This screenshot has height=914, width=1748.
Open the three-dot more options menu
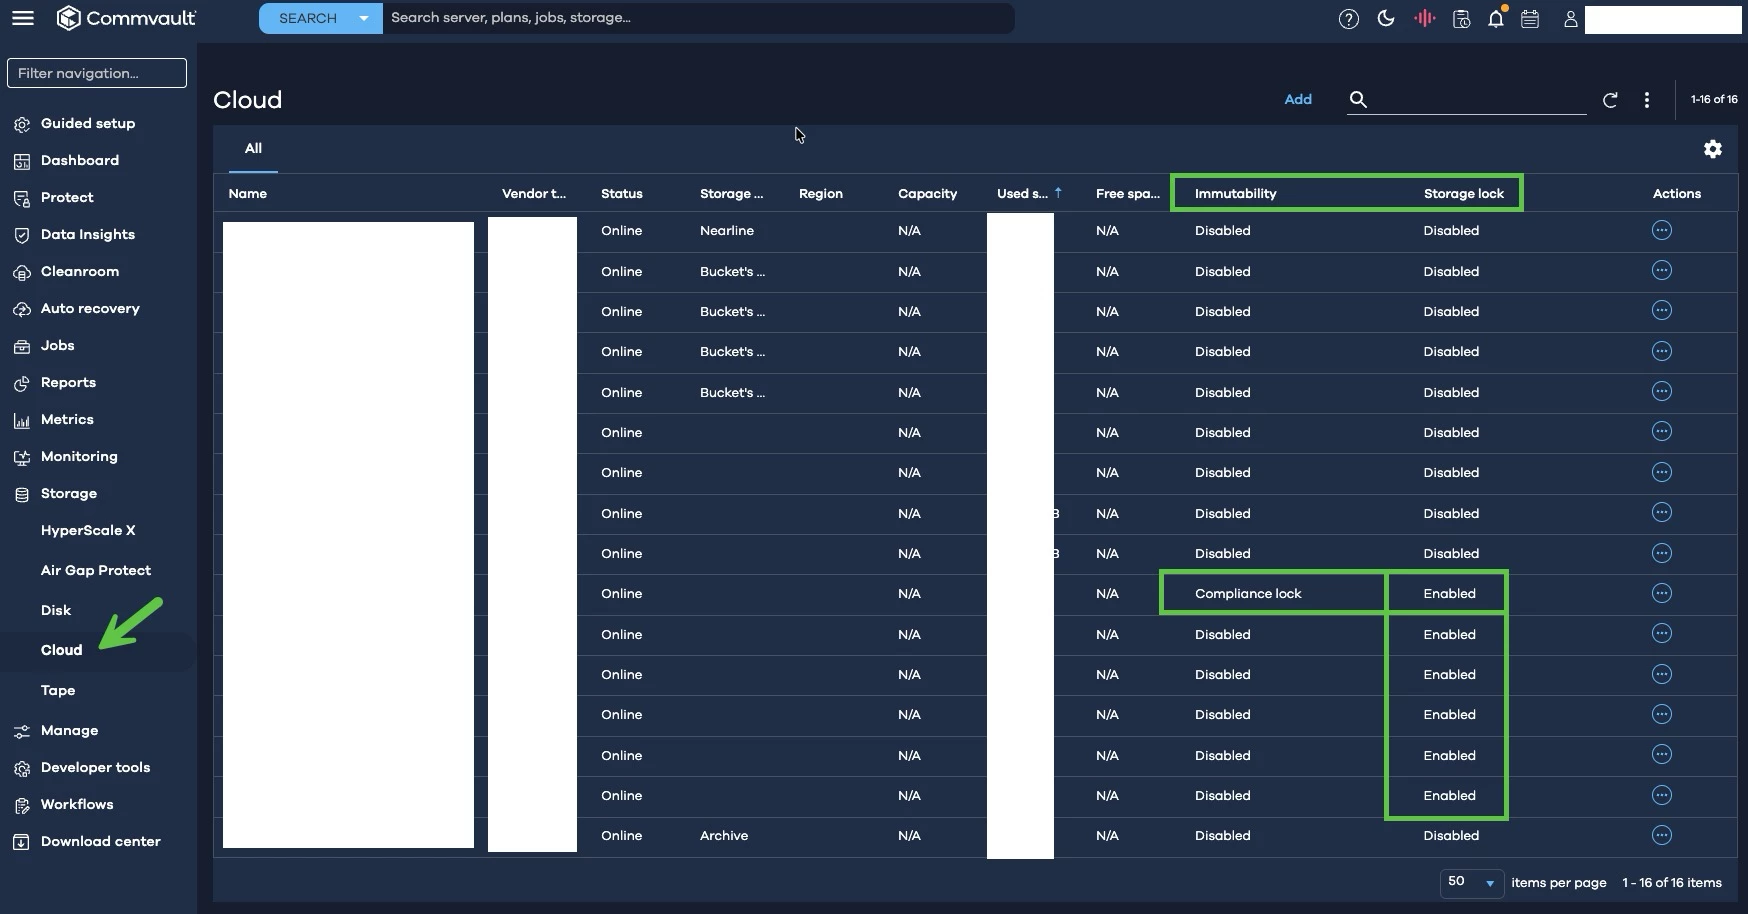pos(1647,100)
